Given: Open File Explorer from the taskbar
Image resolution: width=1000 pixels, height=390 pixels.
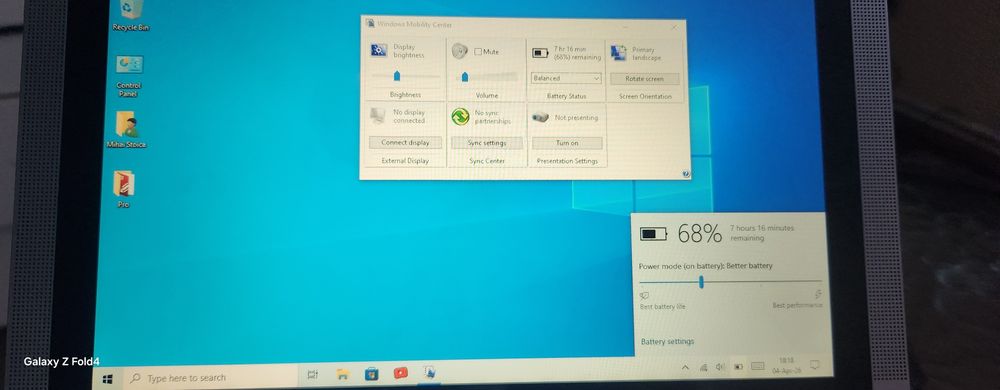Looking at the screenshot, I should click(342, 374).
